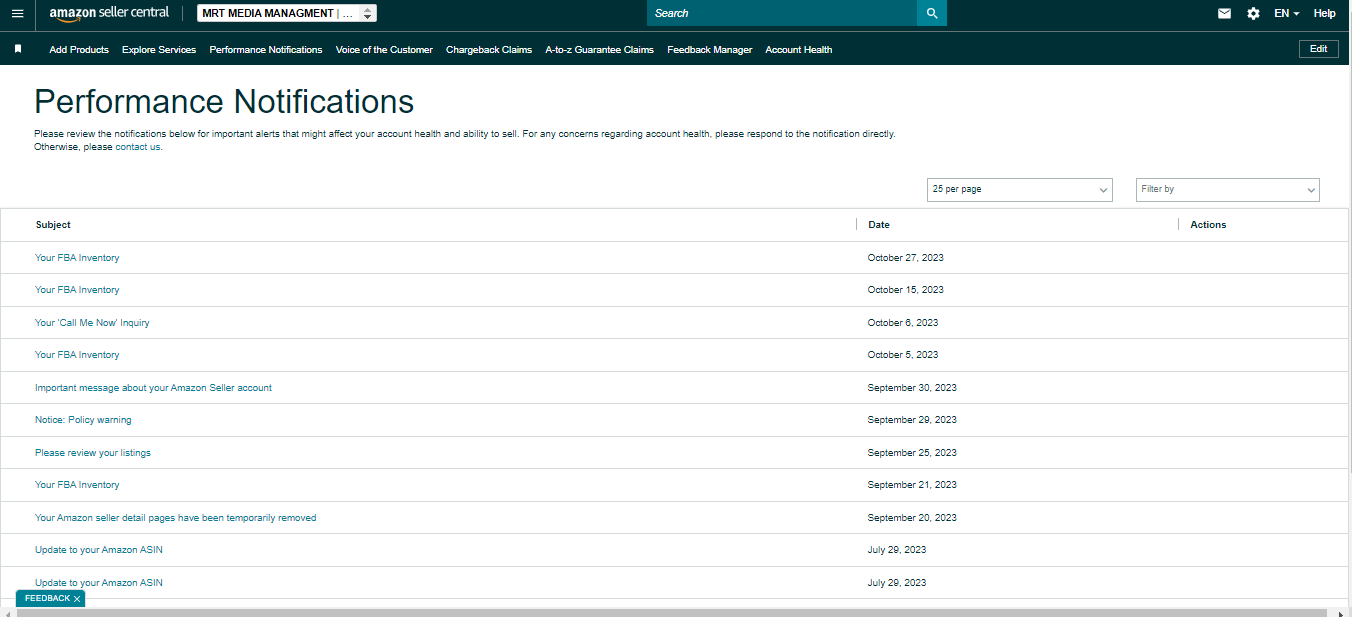The image size is (1352, 617).
Task: Click the Subject column header
Action: click(x=53, y=225)
